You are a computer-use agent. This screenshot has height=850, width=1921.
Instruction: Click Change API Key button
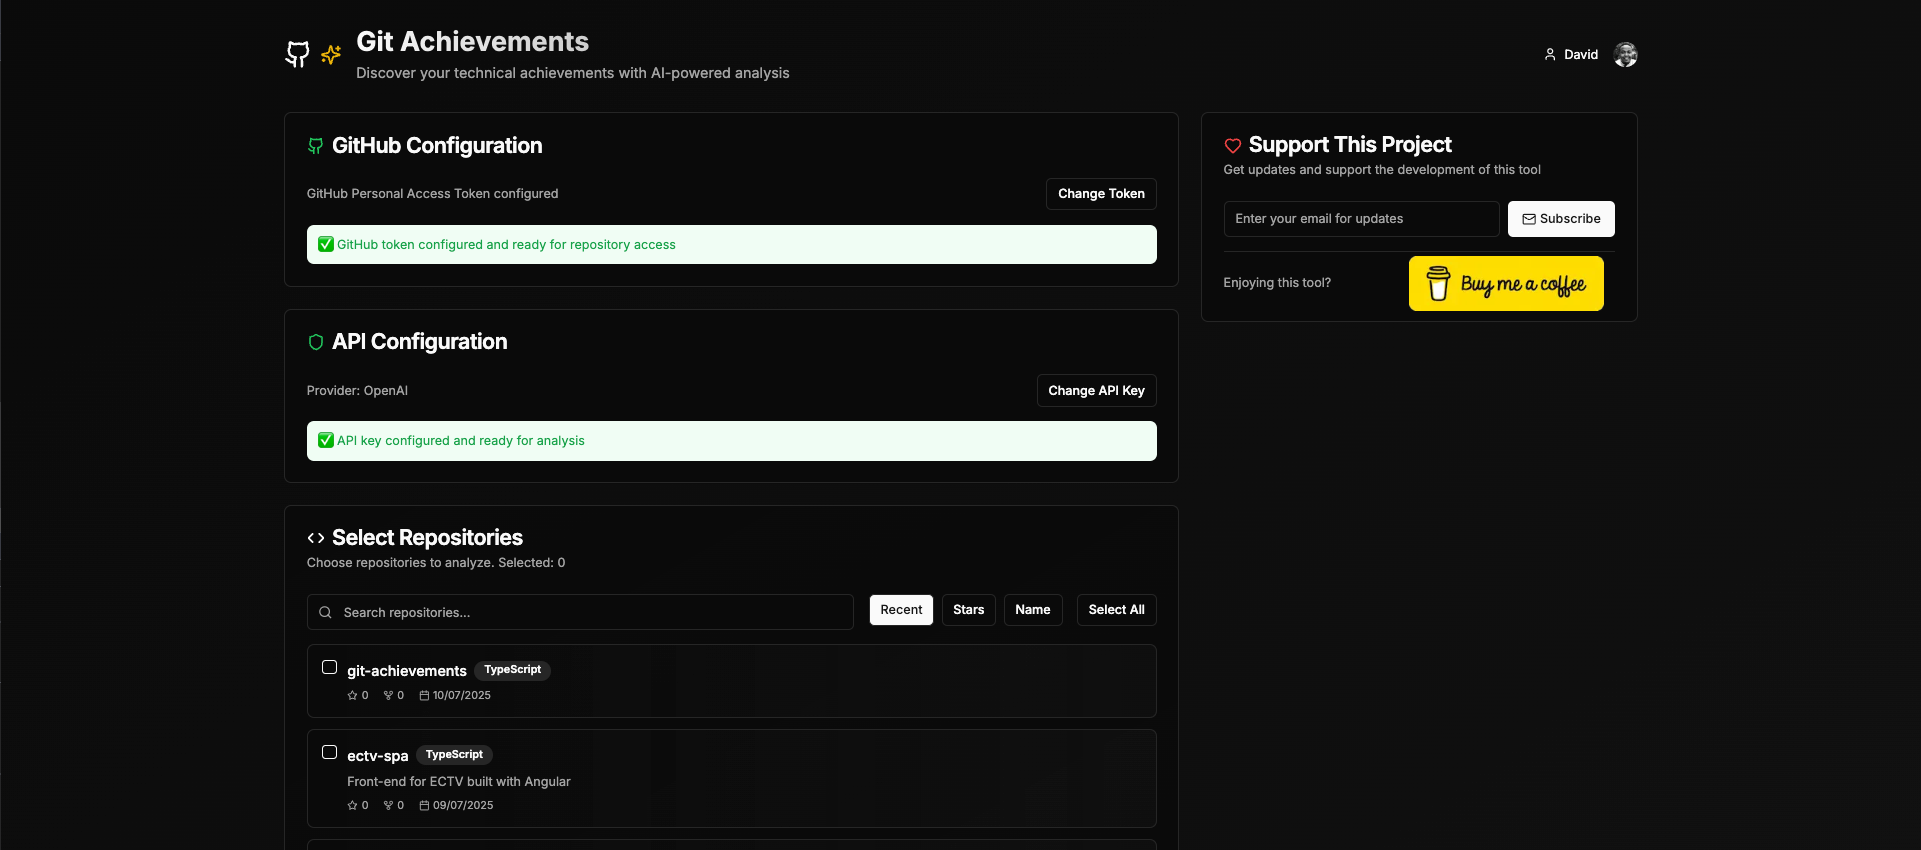point(1096,391)
